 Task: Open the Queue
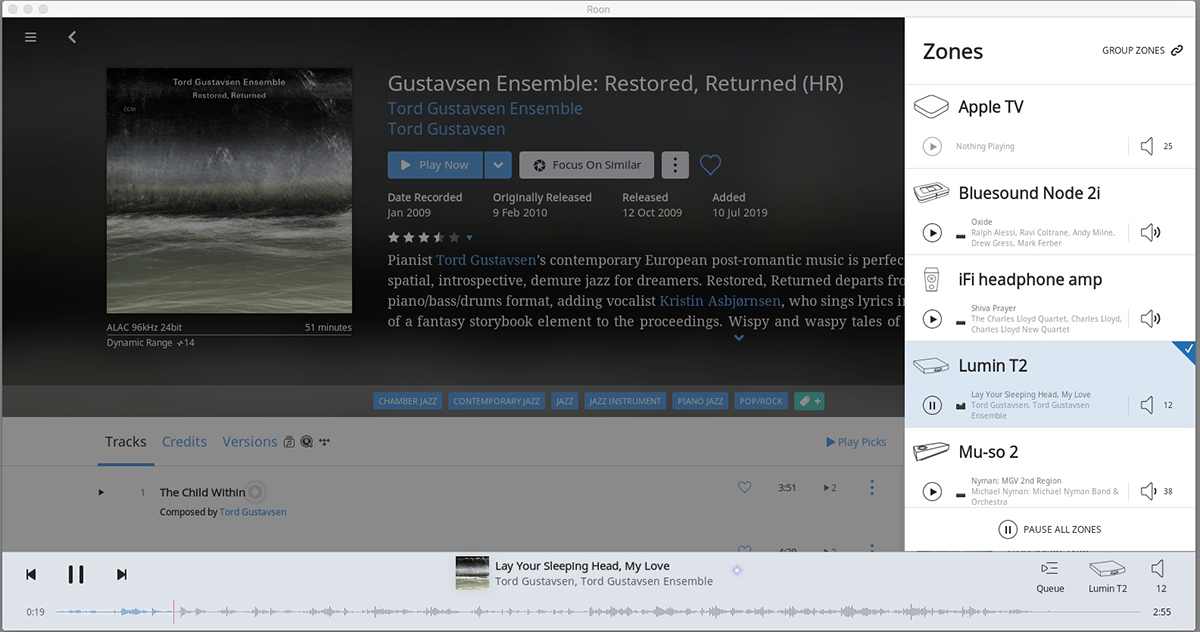coord(1050,577)
